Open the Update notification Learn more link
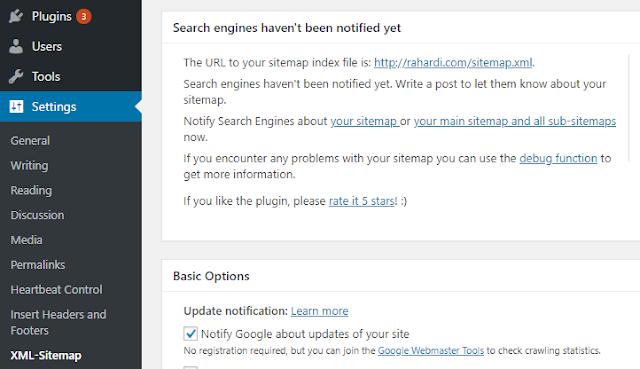Screen dimensions: 640x369 [320, 311]
